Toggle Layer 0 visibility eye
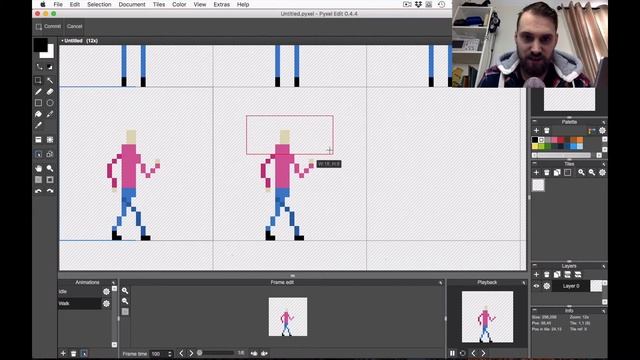This screenshot has width=640, height=360. tap(536, 286)
